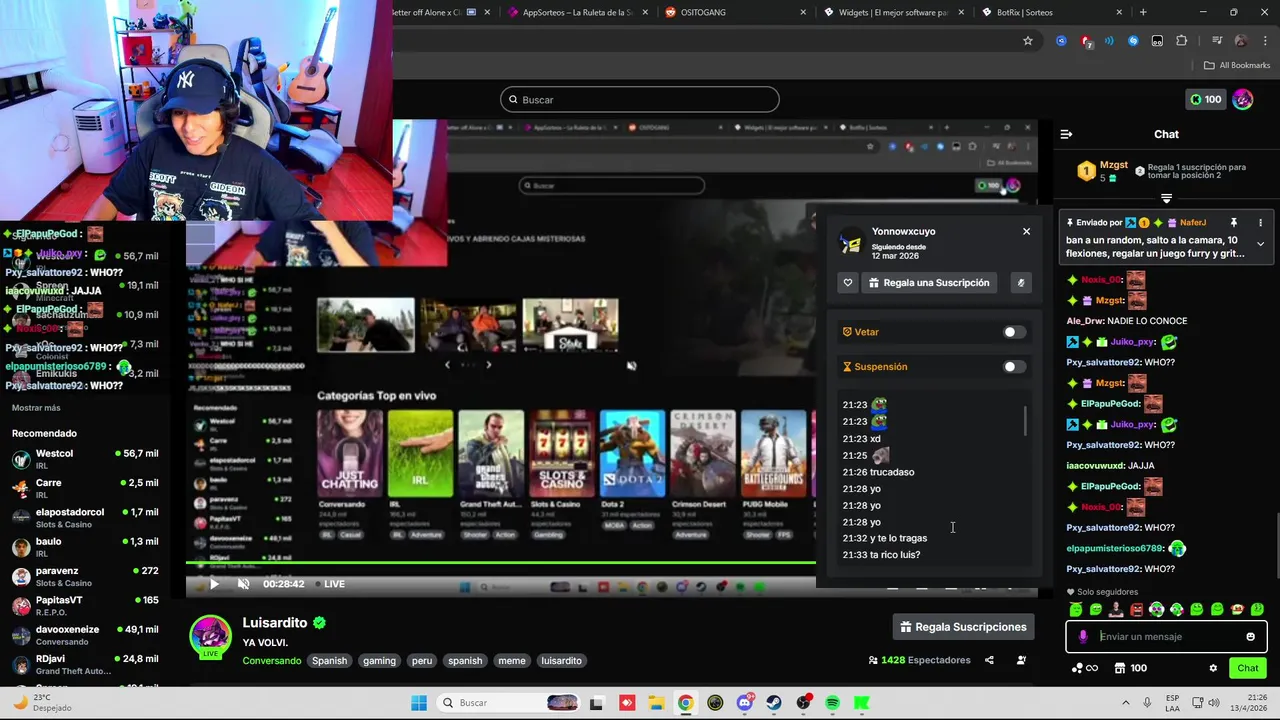Image resolution: width=1280 pixels, height=720 pixels.
Task: Click the LIVE indicator in player
Action: point(331,584)
